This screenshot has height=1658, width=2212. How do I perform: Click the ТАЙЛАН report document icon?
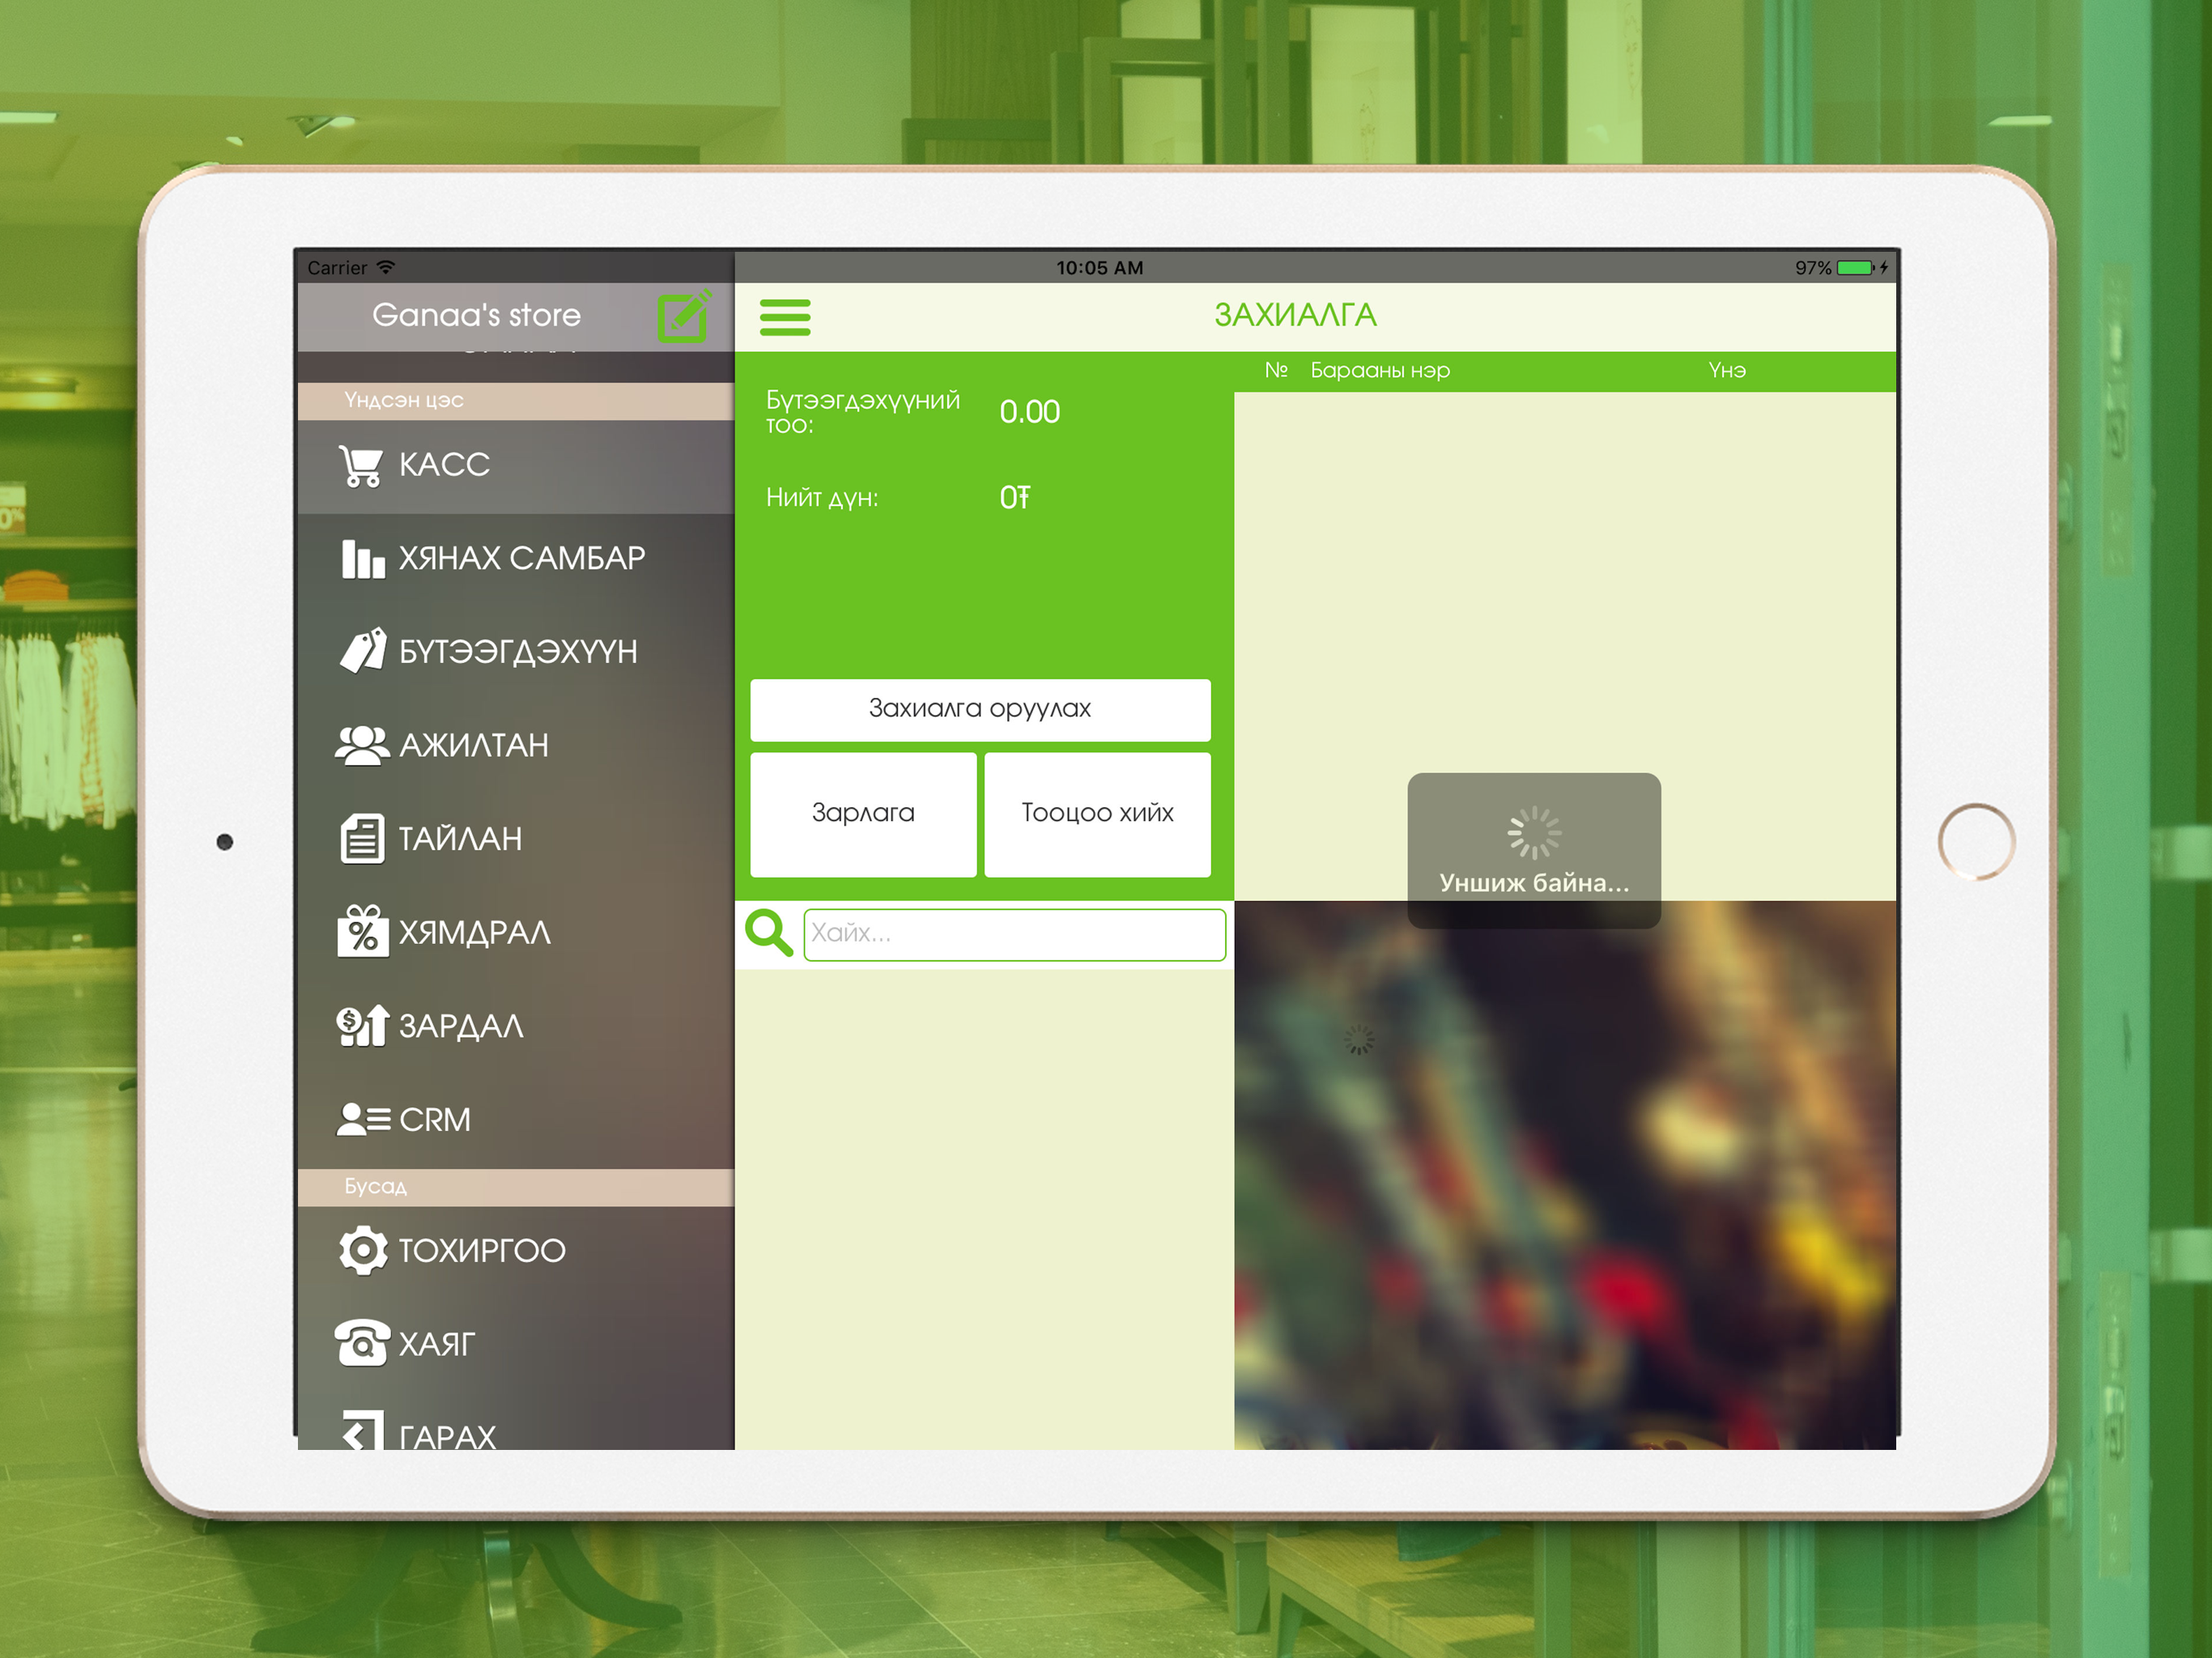tap(361, 838)
